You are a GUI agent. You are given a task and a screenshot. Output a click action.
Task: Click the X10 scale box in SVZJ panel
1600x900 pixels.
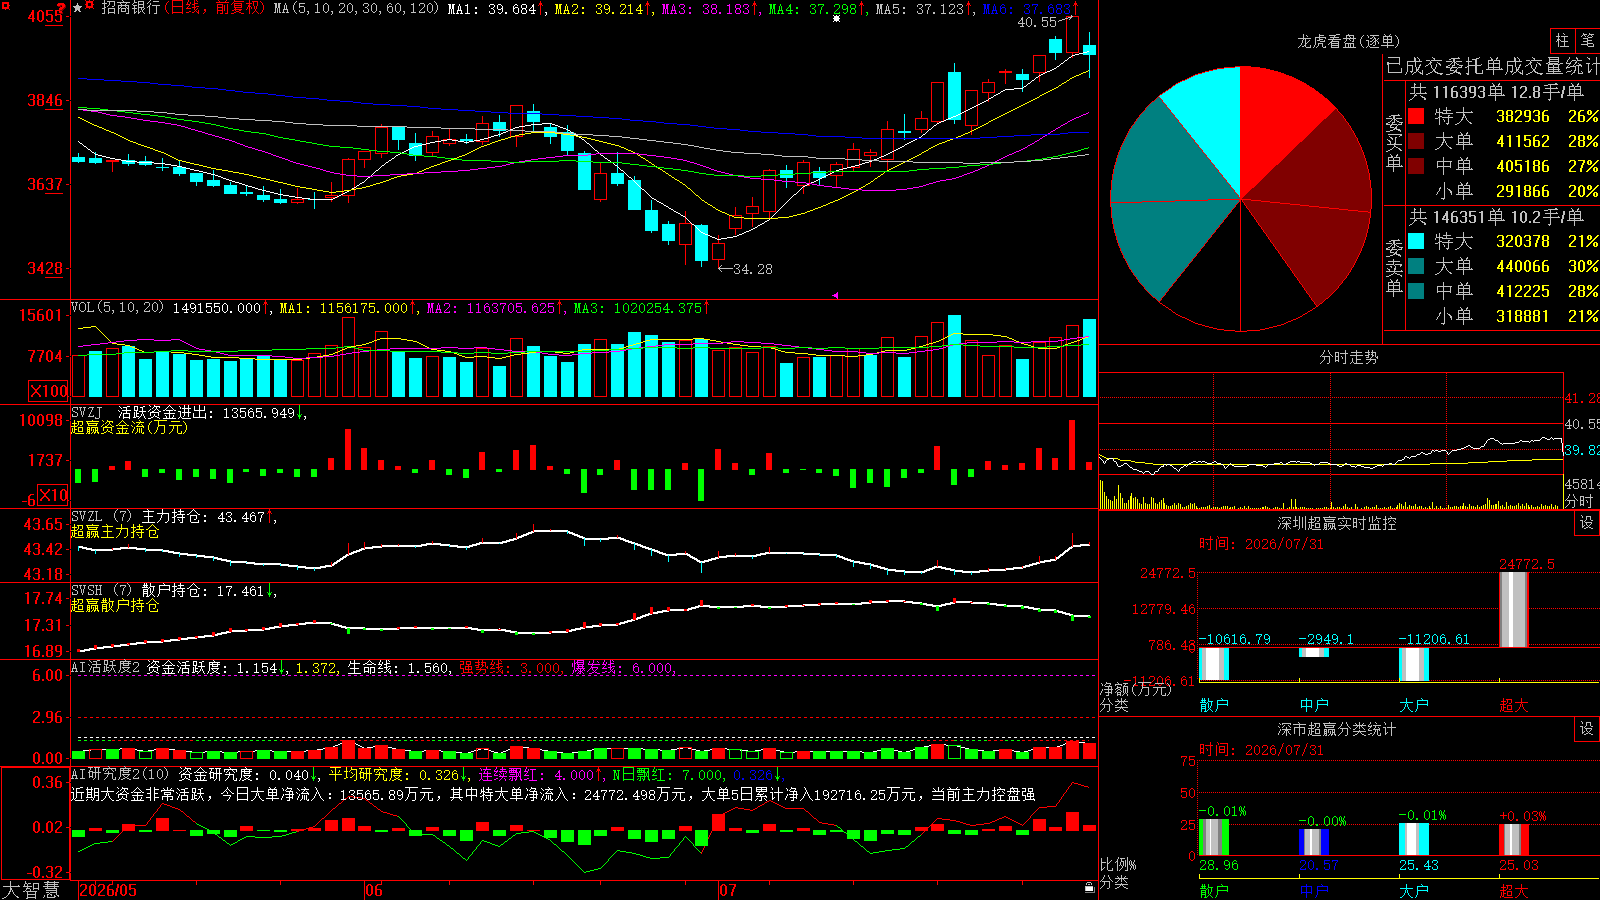pos(53,495)
